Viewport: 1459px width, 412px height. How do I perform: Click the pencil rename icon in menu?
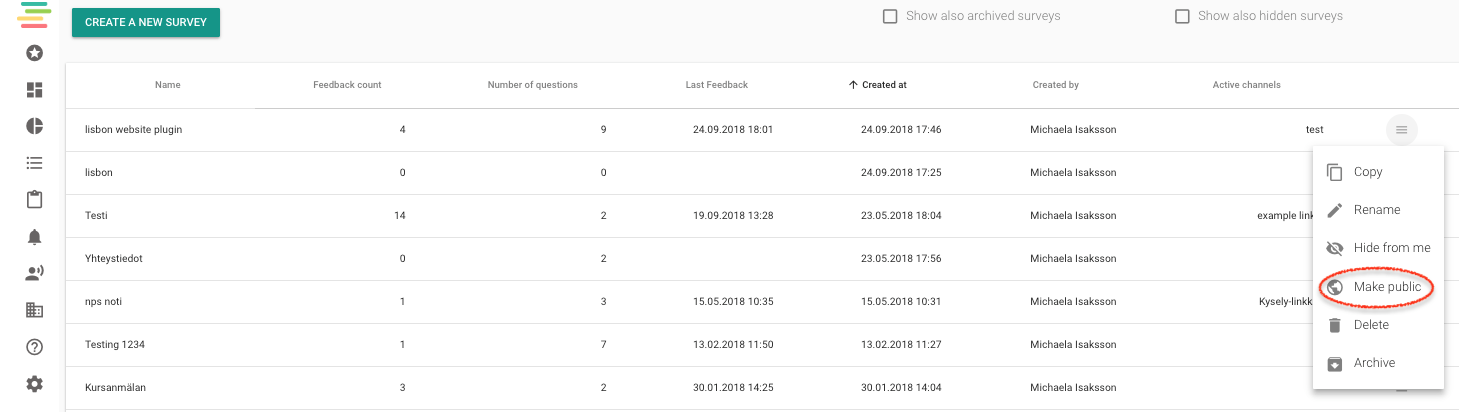tap(1334, 210)
